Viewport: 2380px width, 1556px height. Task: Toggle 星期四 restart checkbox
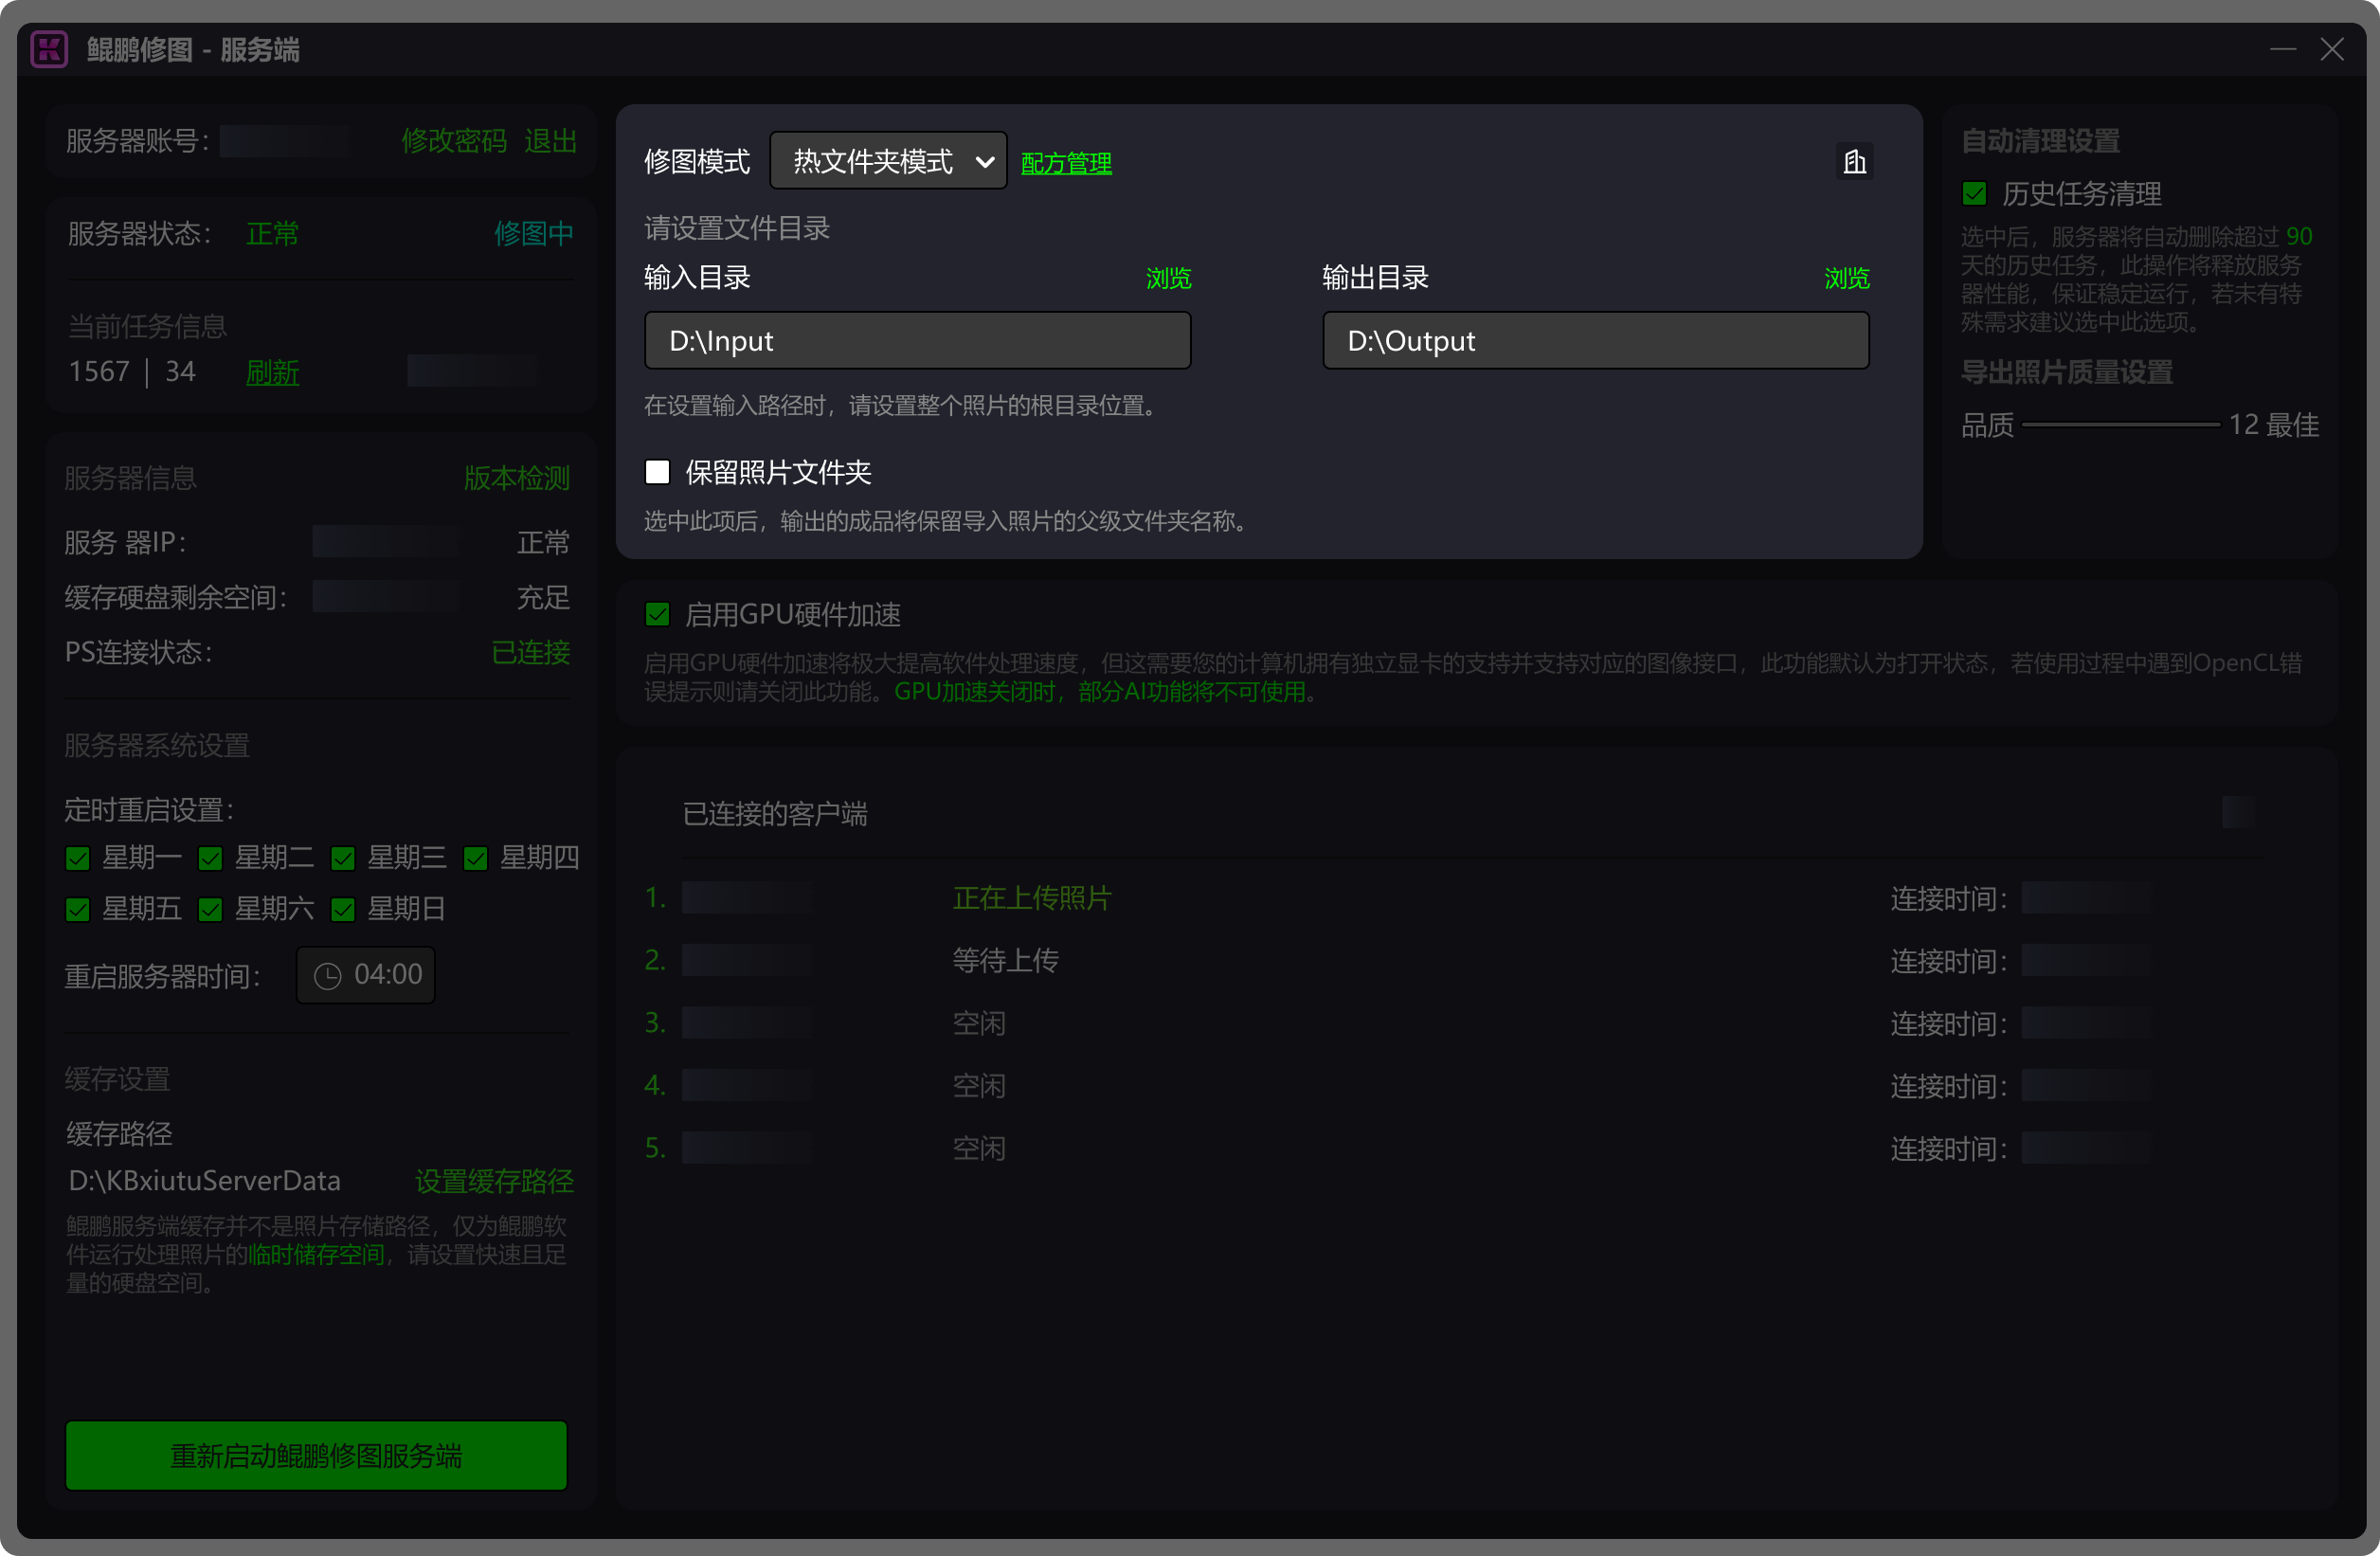(x=476, y=858)
